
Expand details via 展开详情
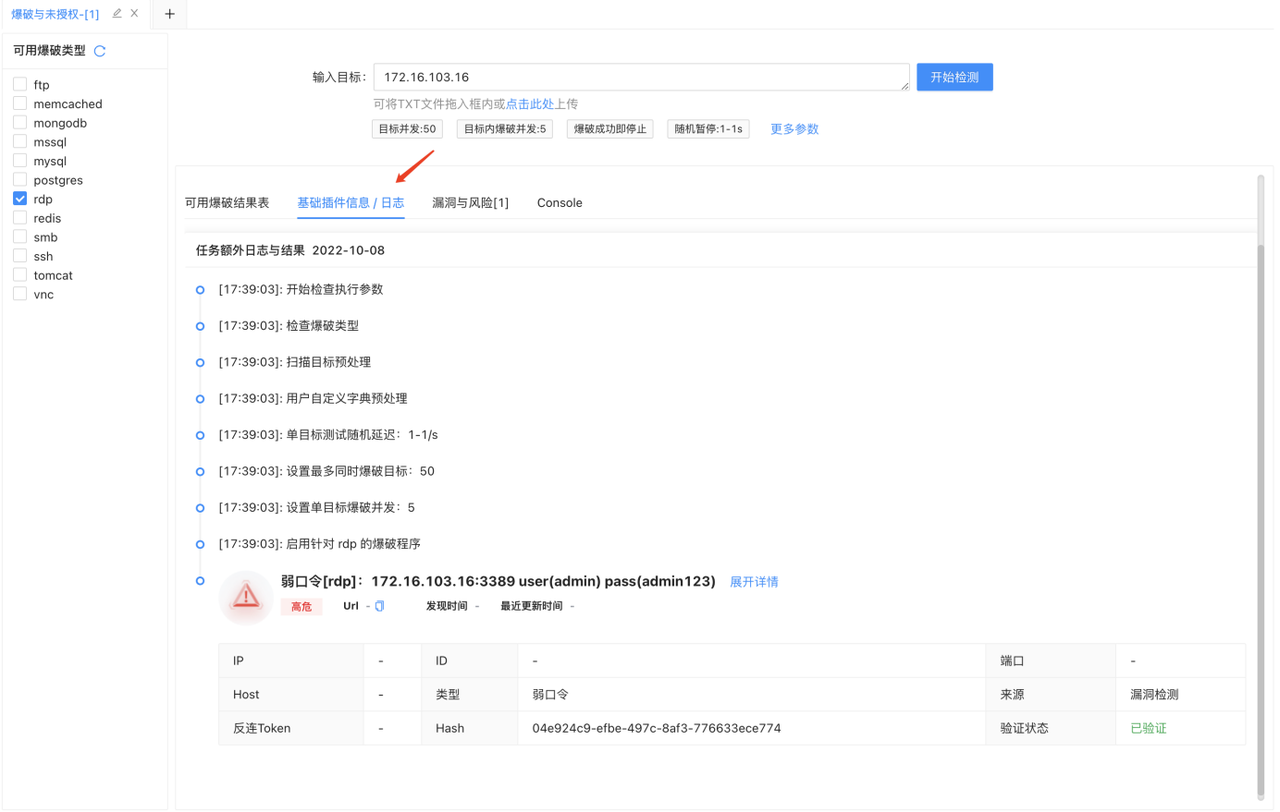tap(753, 582)
